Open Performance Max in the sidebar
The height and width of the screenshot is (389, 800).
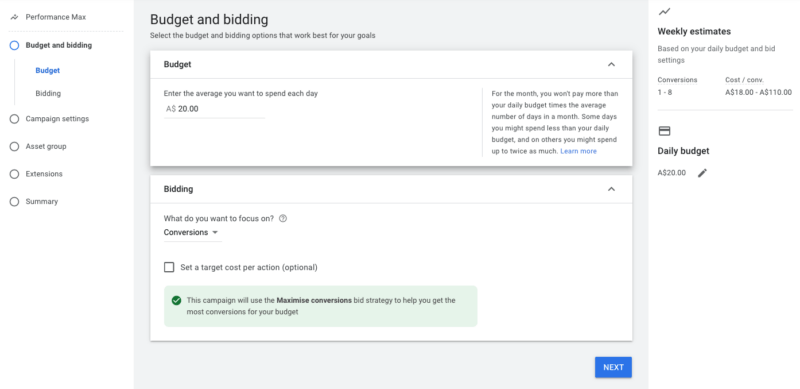coord(56,17)
